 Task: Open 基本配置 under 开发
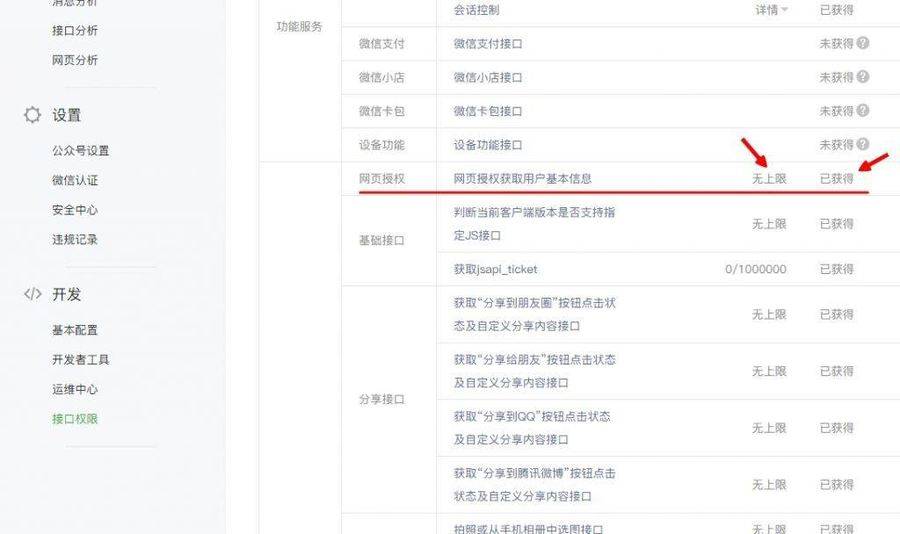(75, 330)
